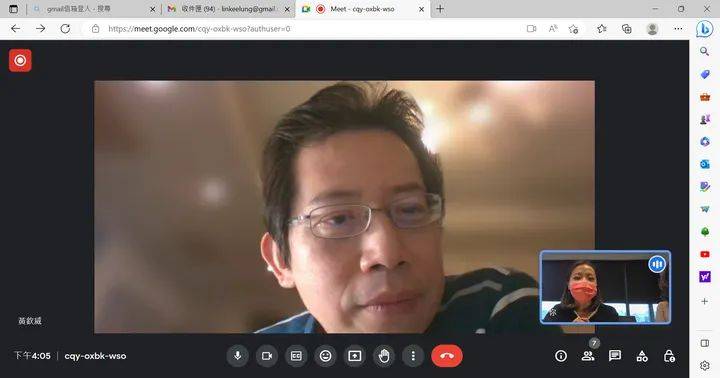Raise hand in the meeting
This screenshot has width=720, height=378.
(x=384, y=356)
